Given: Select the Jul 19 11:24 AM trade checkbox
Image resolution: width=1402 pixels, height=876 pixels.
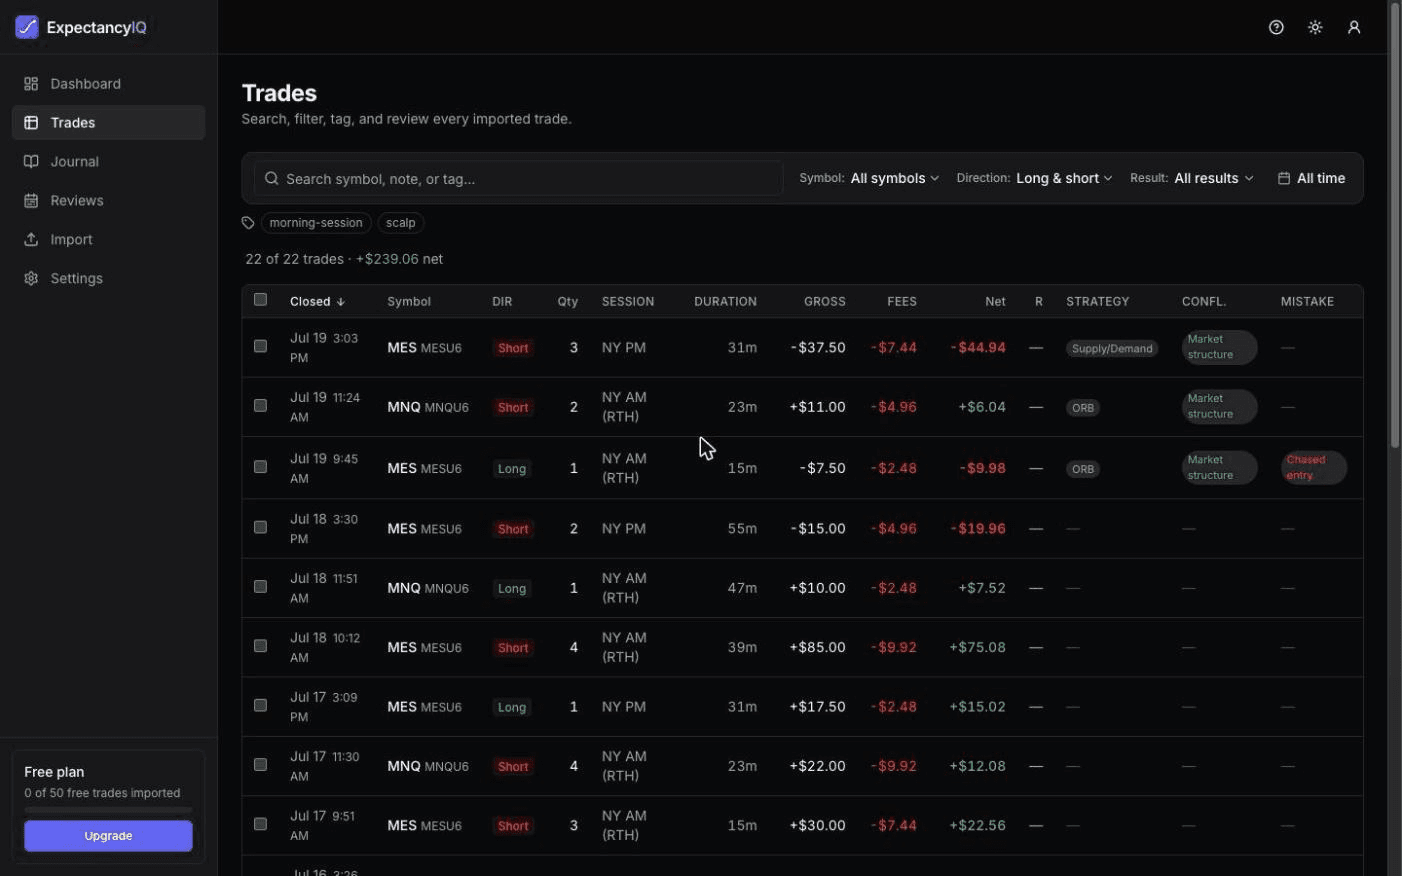Looking at the screenshot, I should (260, 406).
